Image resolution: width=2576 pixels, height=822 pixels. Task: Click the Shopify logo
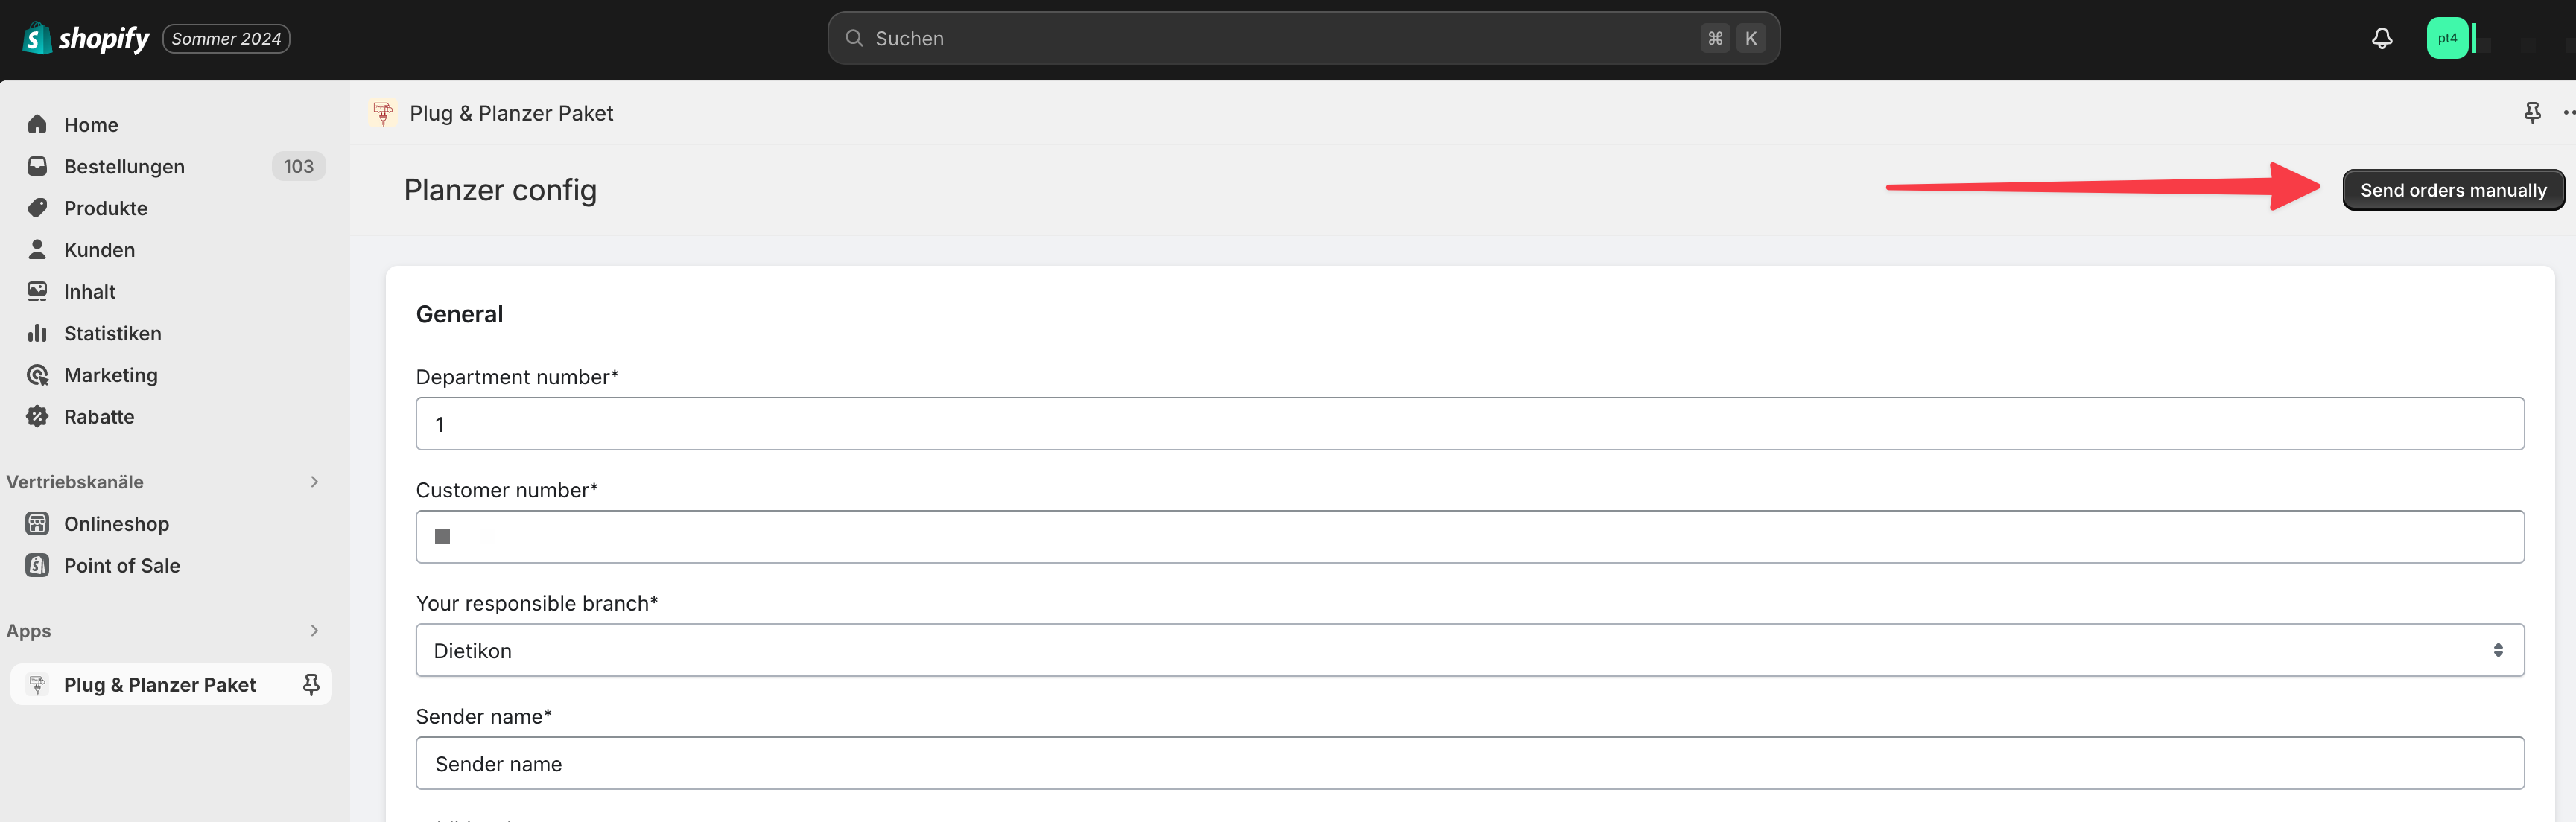(85, 39)
